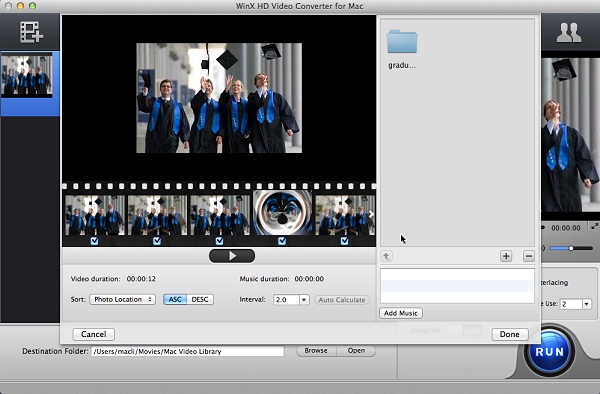The image size is (600, 394).
Task: Expand the Interval value dropdown
Action: [304, 300]
